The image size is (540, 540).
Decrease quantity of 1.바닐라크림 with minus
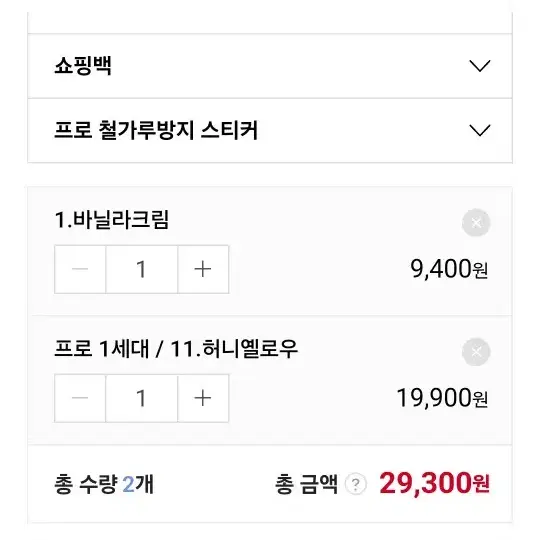pos(80,269)
